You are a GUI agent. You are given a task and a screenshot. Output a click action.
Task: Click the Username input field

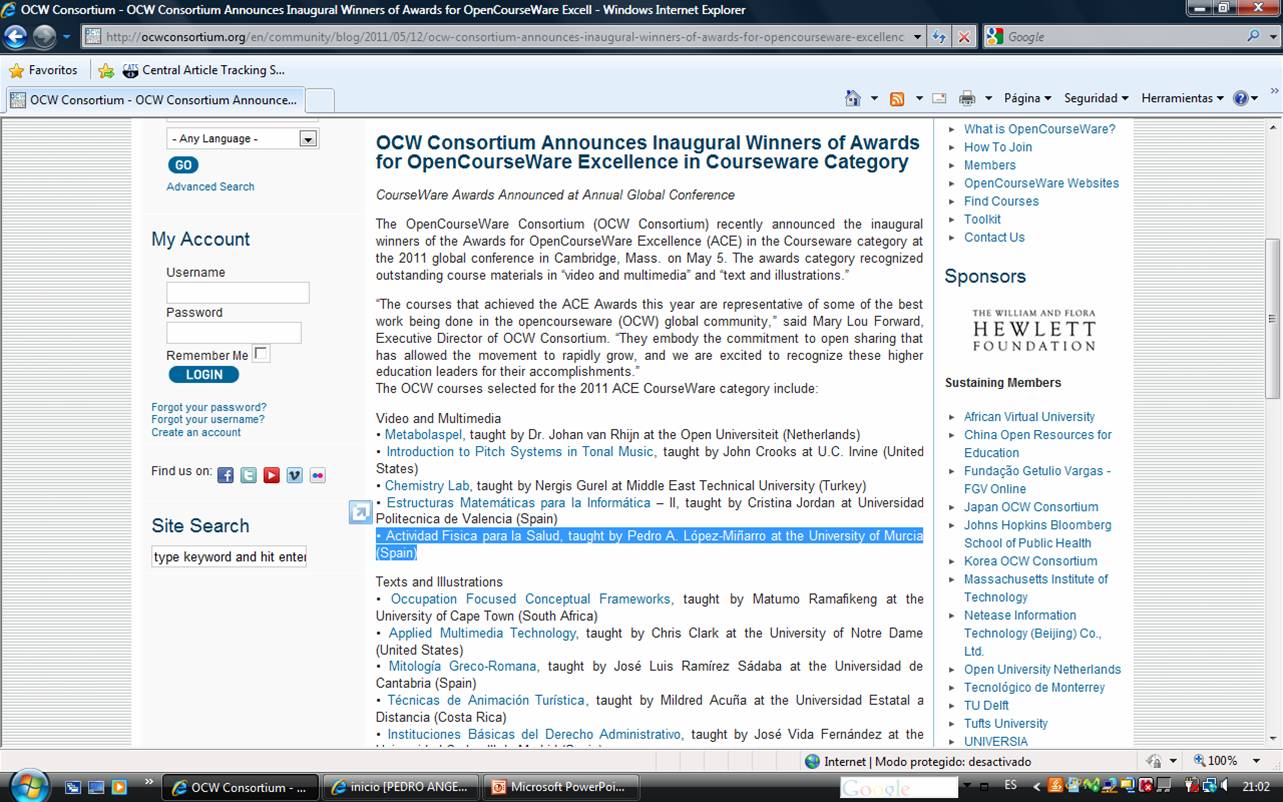click(238, 293)
